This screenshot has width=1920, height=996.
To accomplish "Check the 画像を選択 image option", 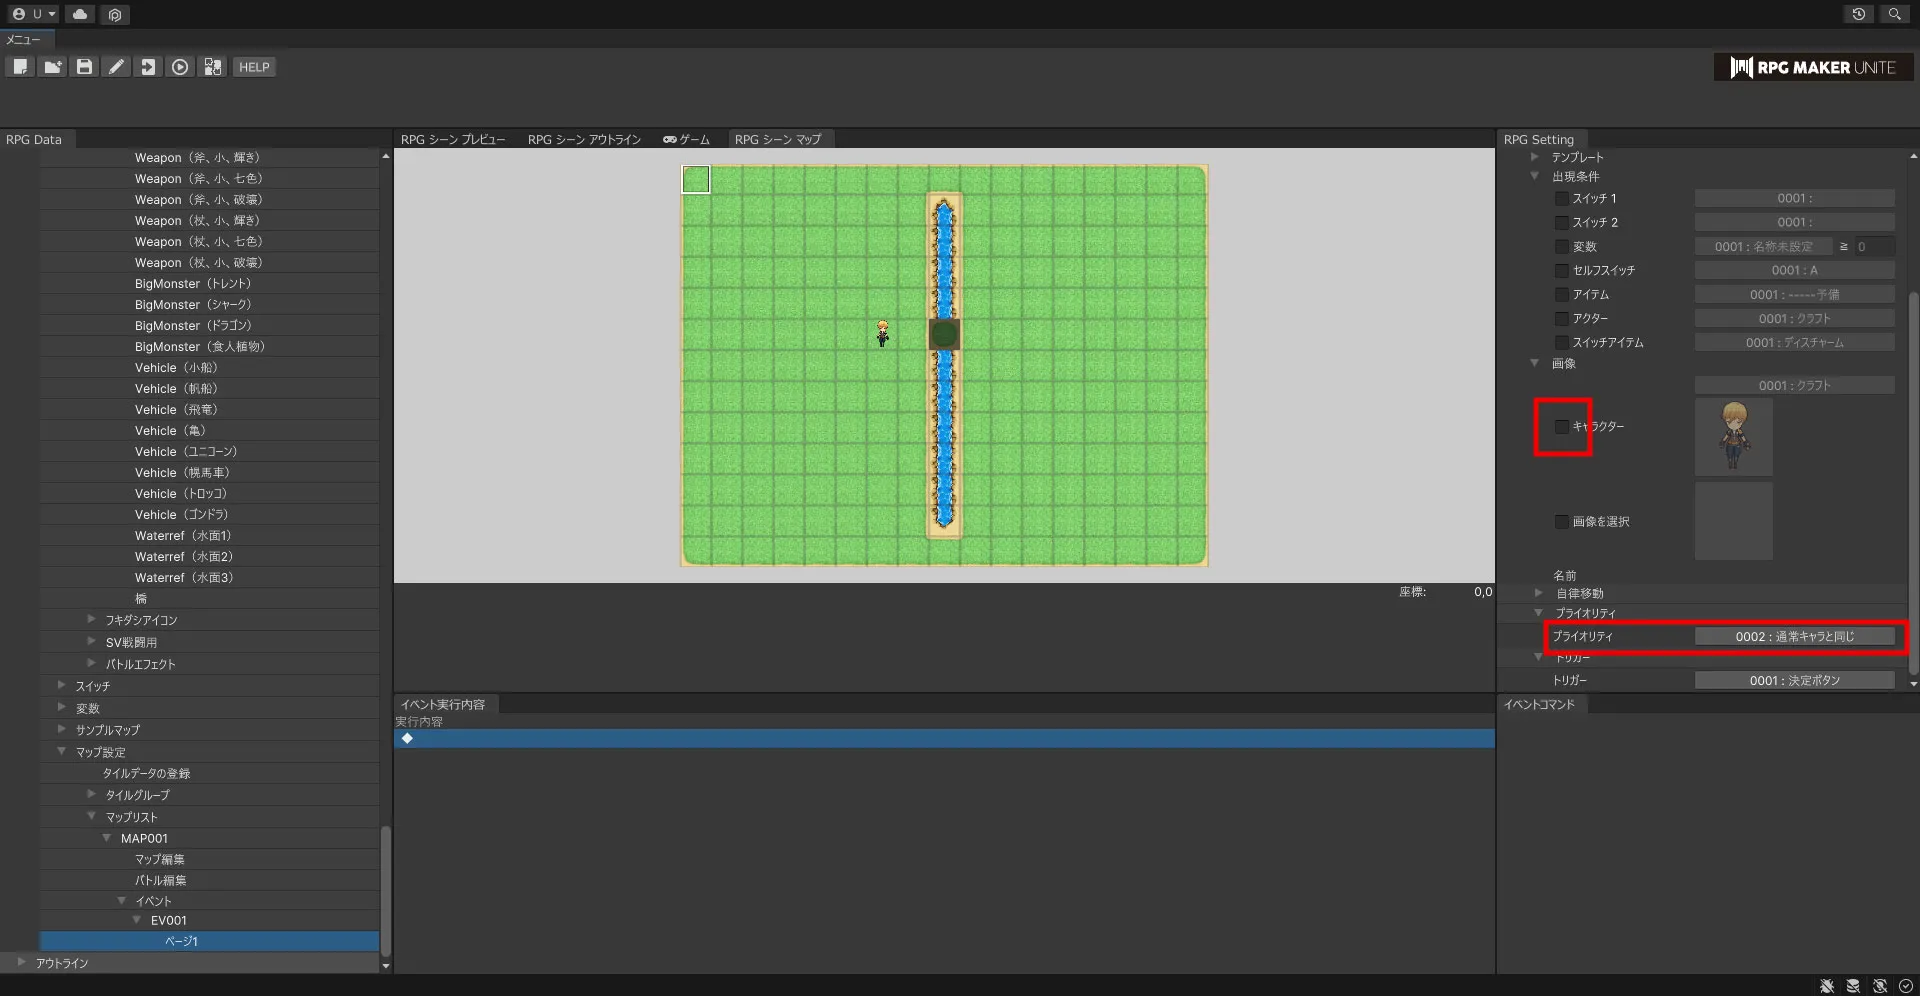I will pyautogui.click(x=1561, y=522).
